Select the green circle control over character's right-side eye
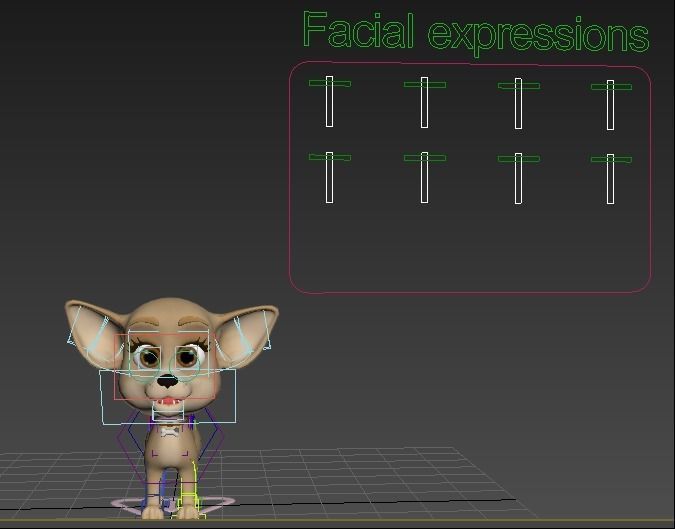 [x=186, y=365]
